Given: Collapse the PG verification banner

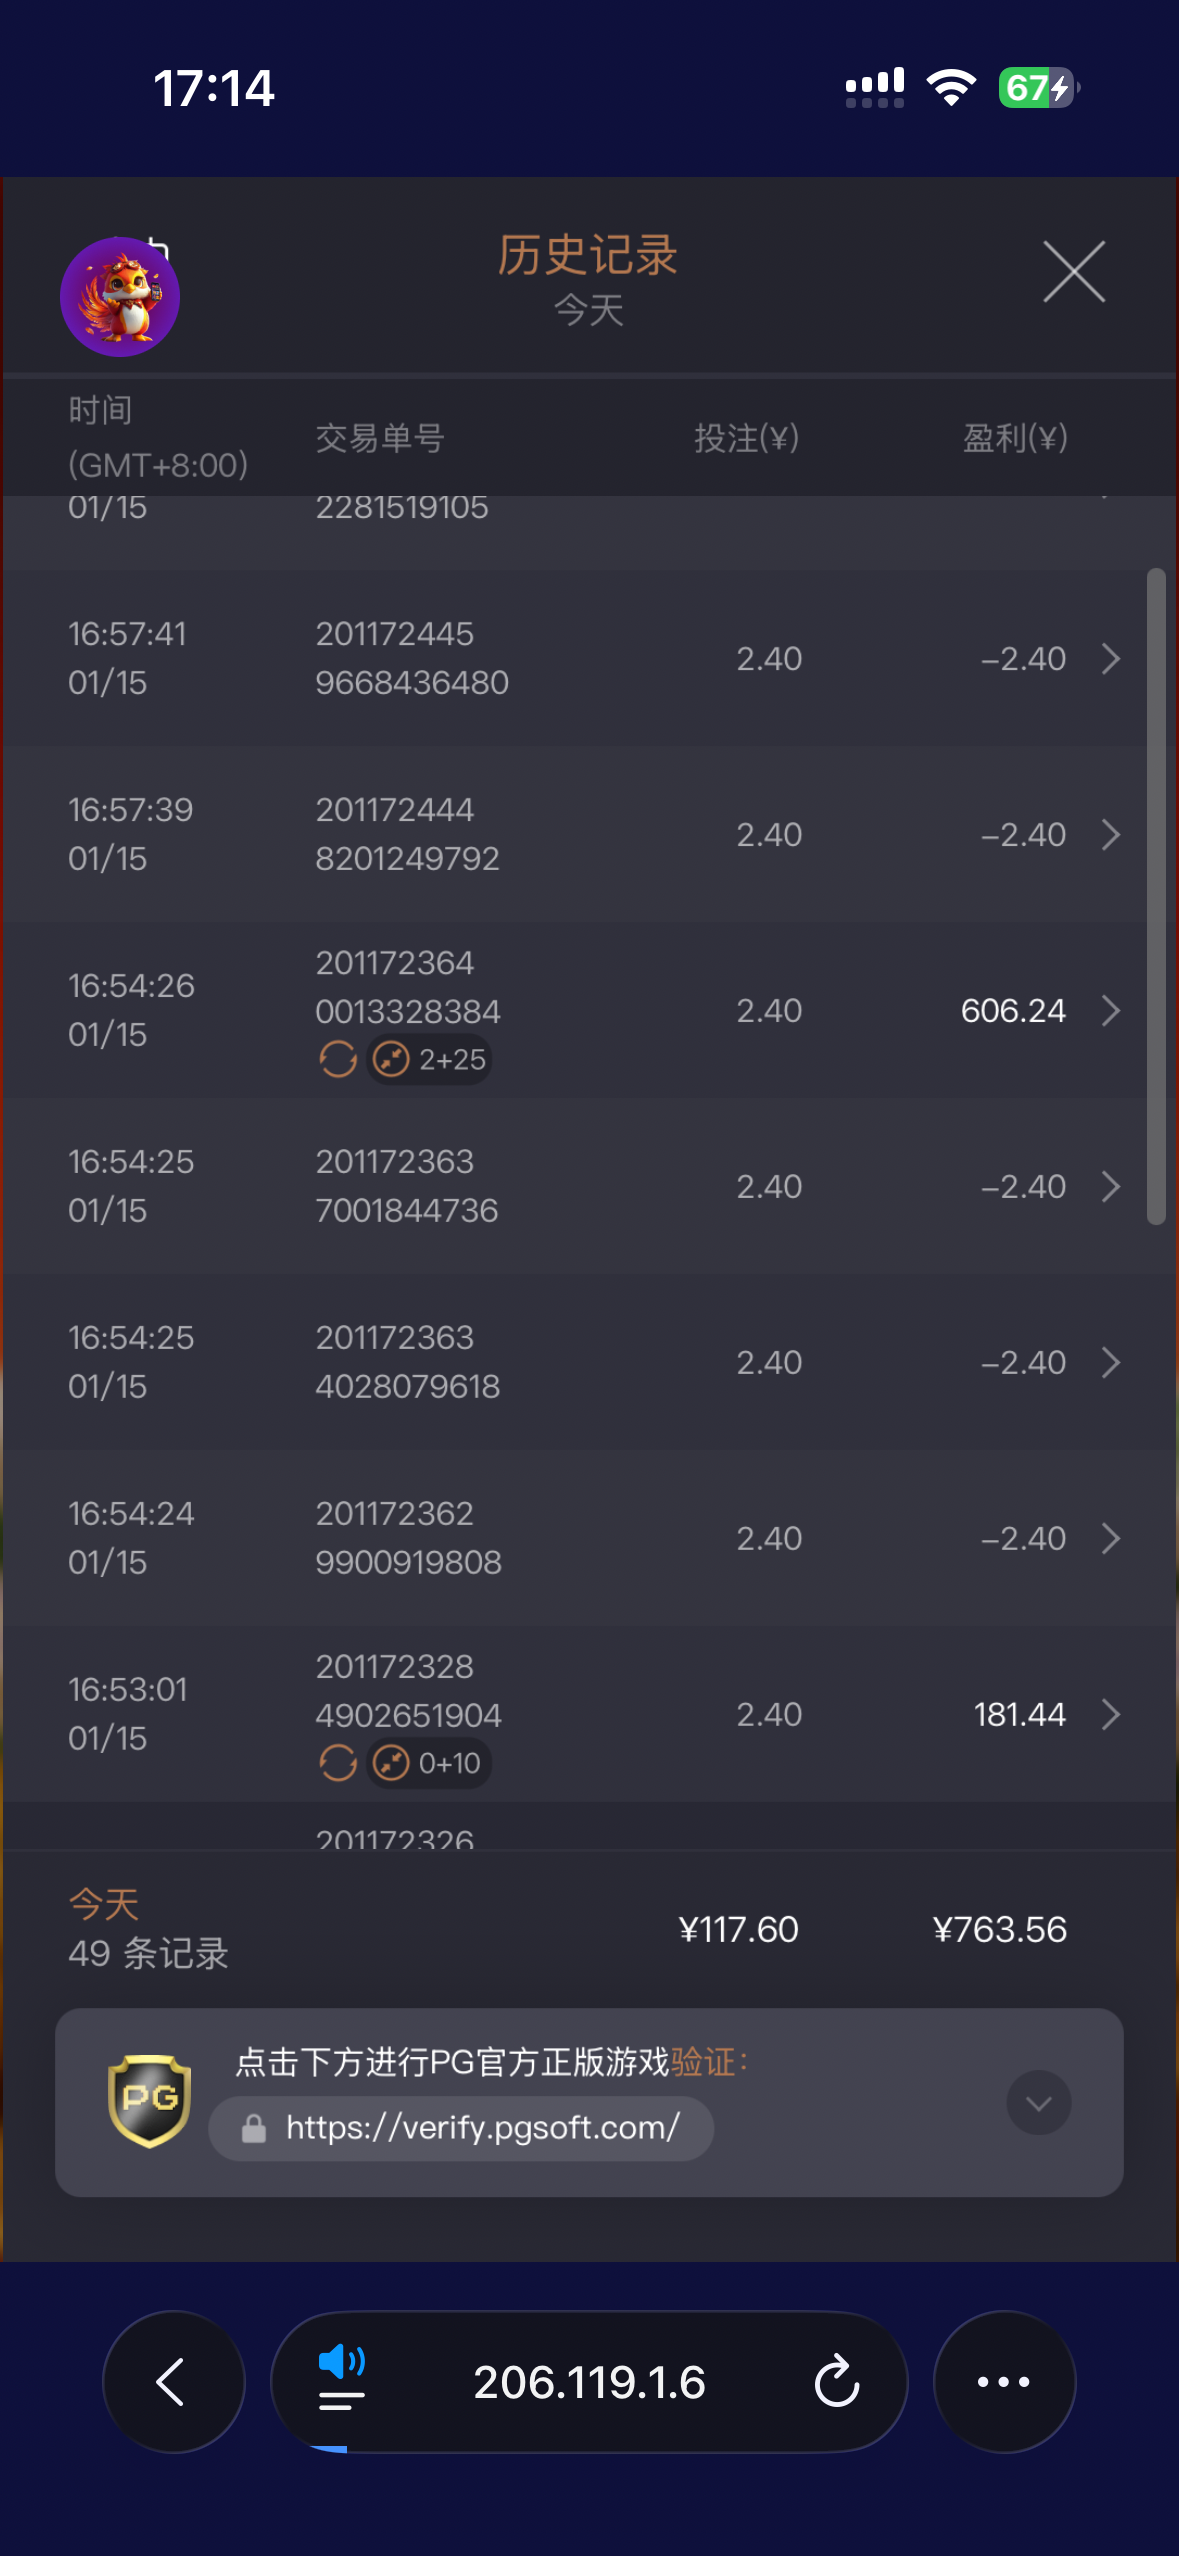Looking at the screenshot, I should (1038, 2102).
